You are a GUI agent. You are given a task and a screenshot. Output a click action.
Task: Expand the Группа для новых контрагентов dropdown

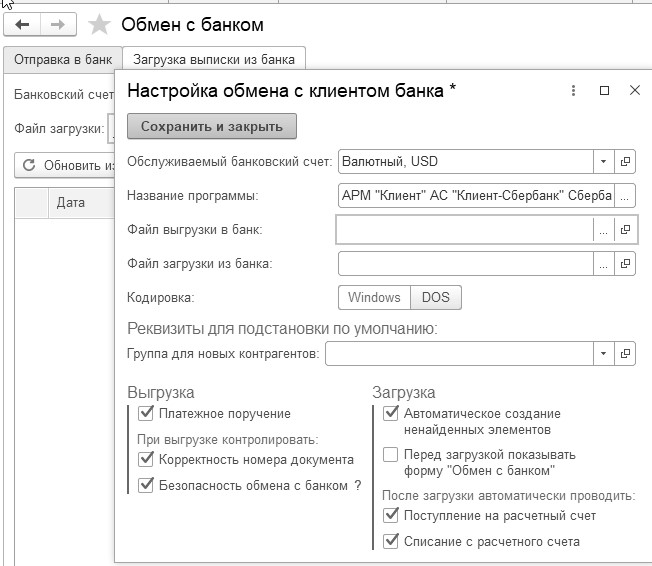point(603,354)
